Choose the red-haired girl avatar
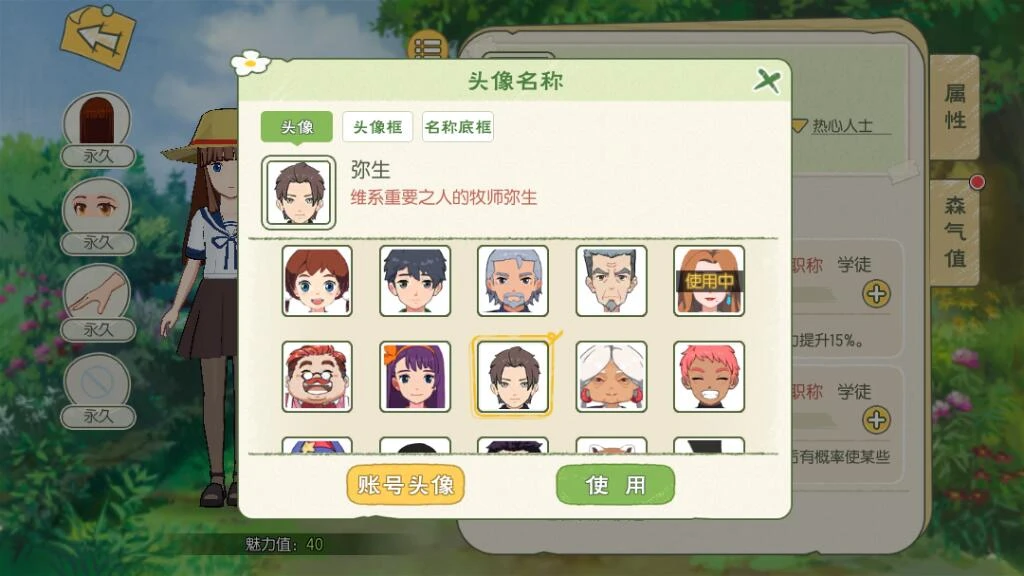This screenshot has width=1024, height=576. [x=317, y=281]
